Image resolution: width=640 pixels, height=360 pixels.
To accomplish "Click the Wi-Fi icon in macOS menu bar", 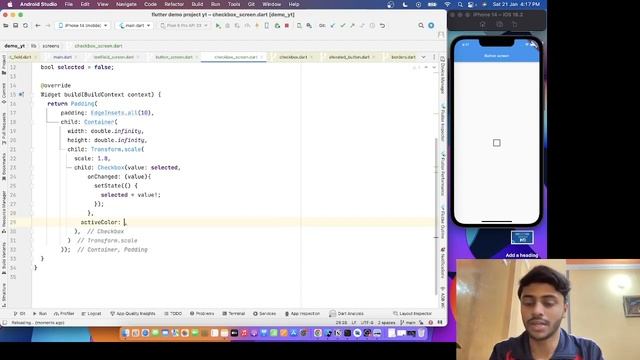I will pos(447,4).
